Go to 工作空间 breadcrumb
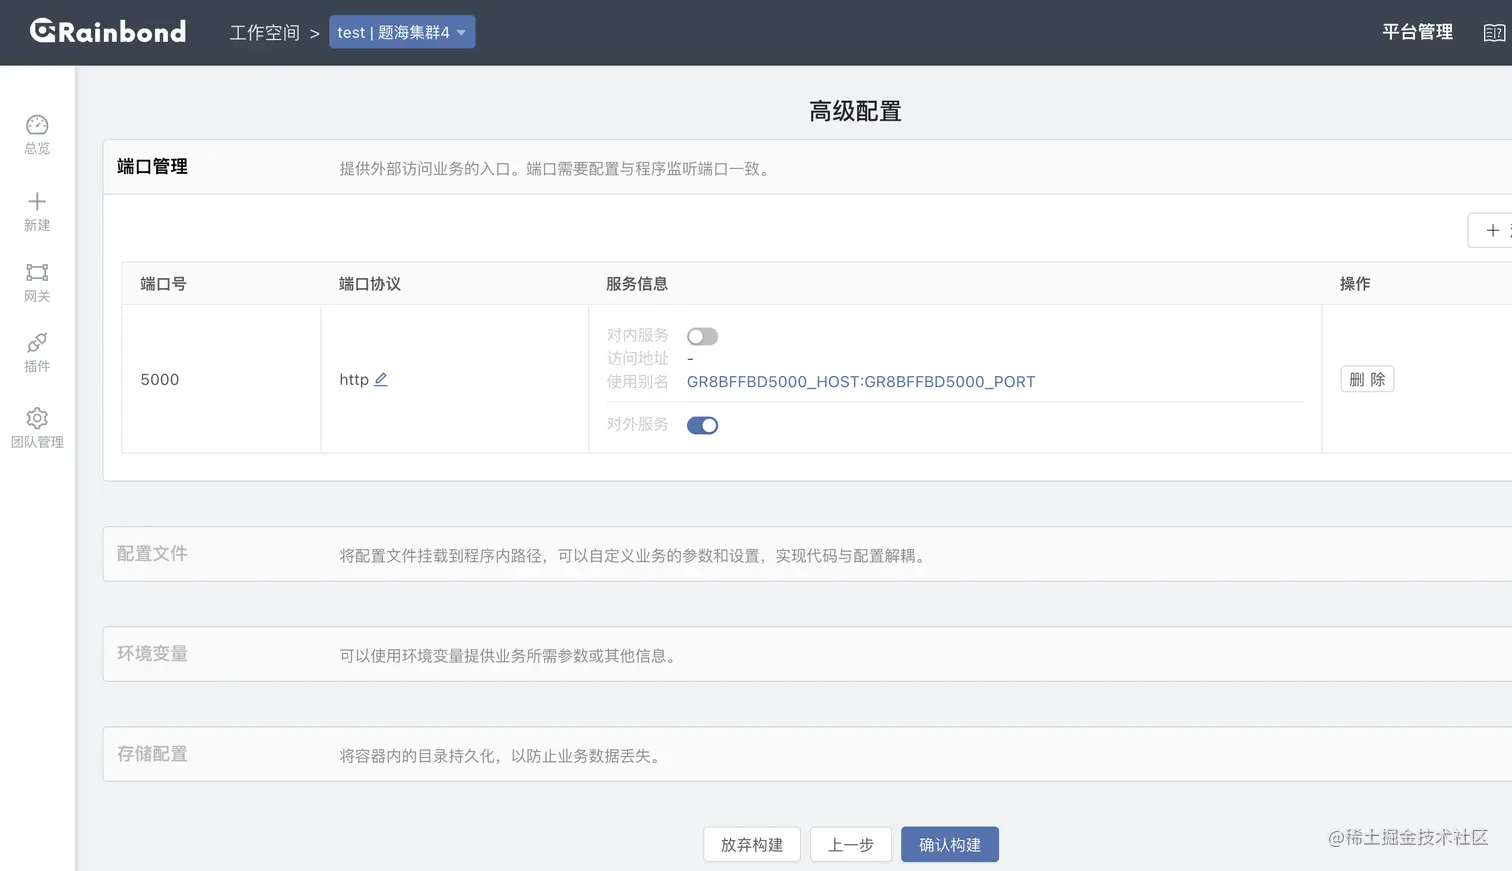Image resolution: width=1512 pixels, height=871 pixels. 264,33
